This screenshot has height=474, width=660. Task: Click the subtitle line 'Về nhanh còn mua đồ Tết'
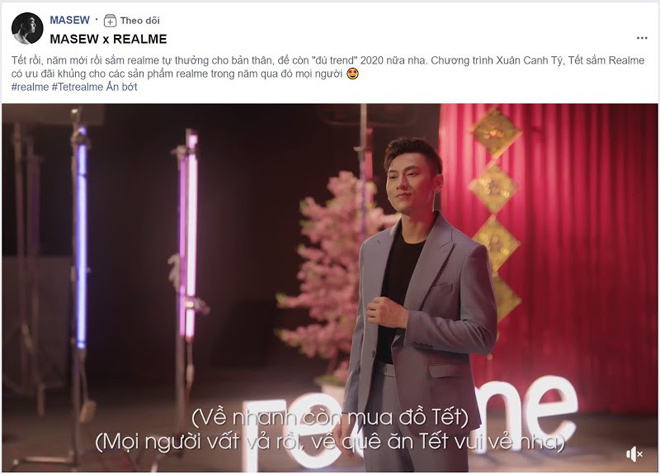[330, 418]
